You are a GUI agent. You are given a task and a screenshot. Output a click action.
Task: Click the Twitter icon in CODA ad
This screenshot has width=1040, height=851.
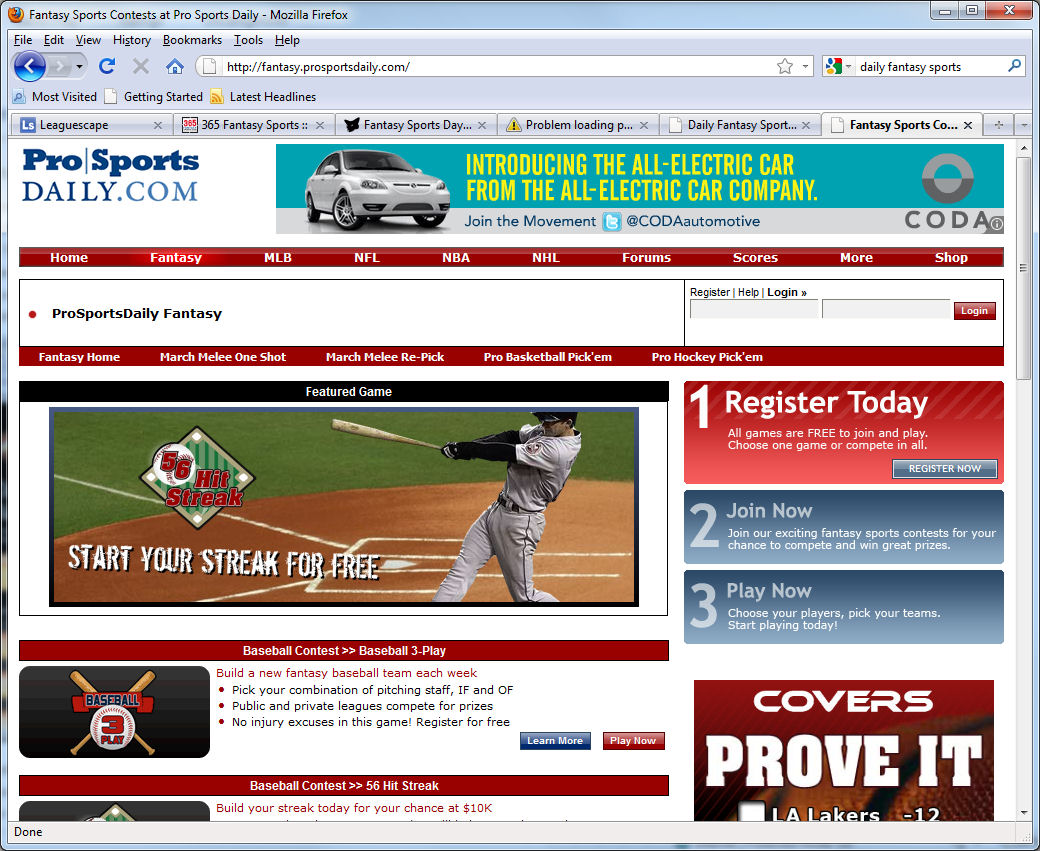click(x=612, y=222)
